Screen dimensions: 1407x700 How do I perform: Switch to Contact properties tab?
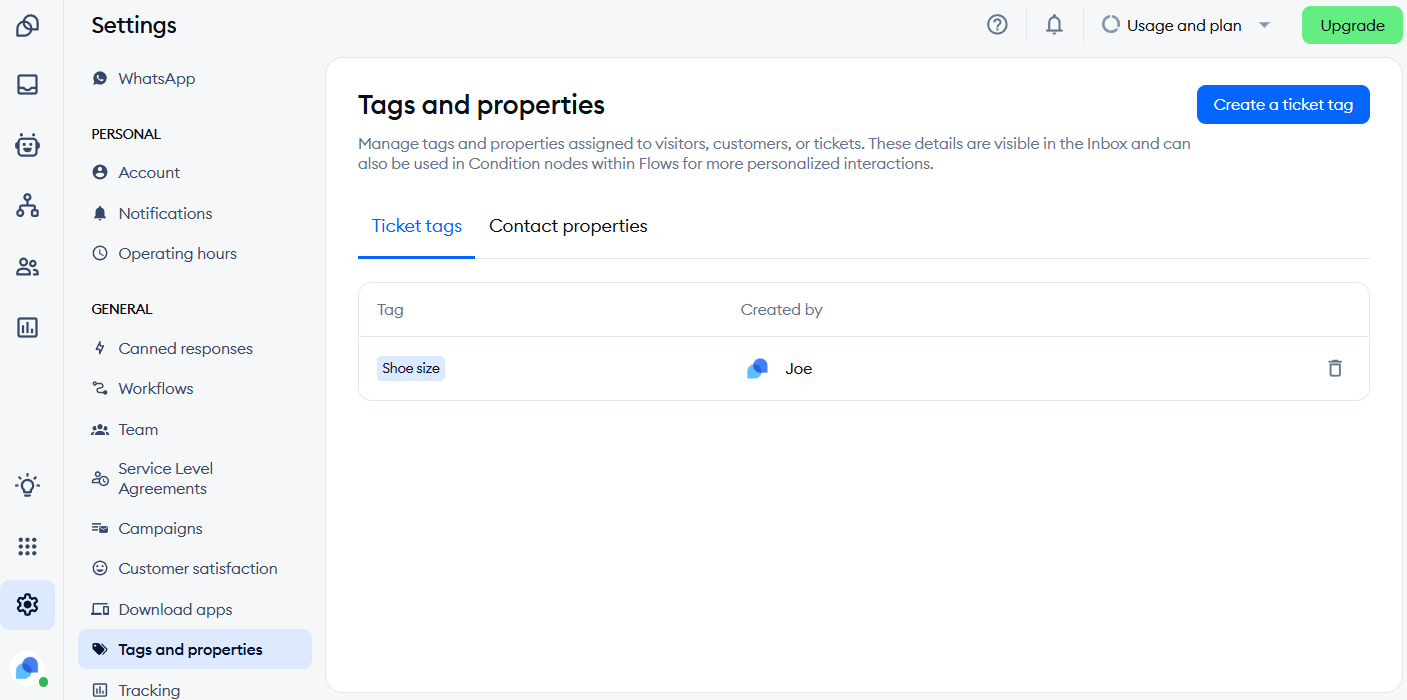(x=568, y=226)
